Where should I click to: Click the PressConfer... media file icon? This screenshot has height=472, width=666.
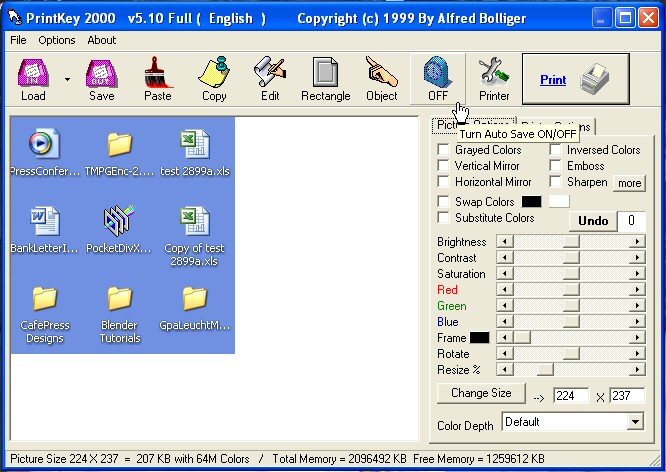click(x=44, y=144)
